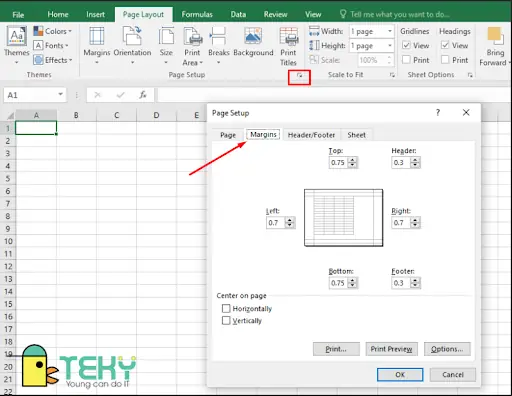Enable Center on page Horizontally
This screenshot has height=396, width=512.
pos(226,308)
